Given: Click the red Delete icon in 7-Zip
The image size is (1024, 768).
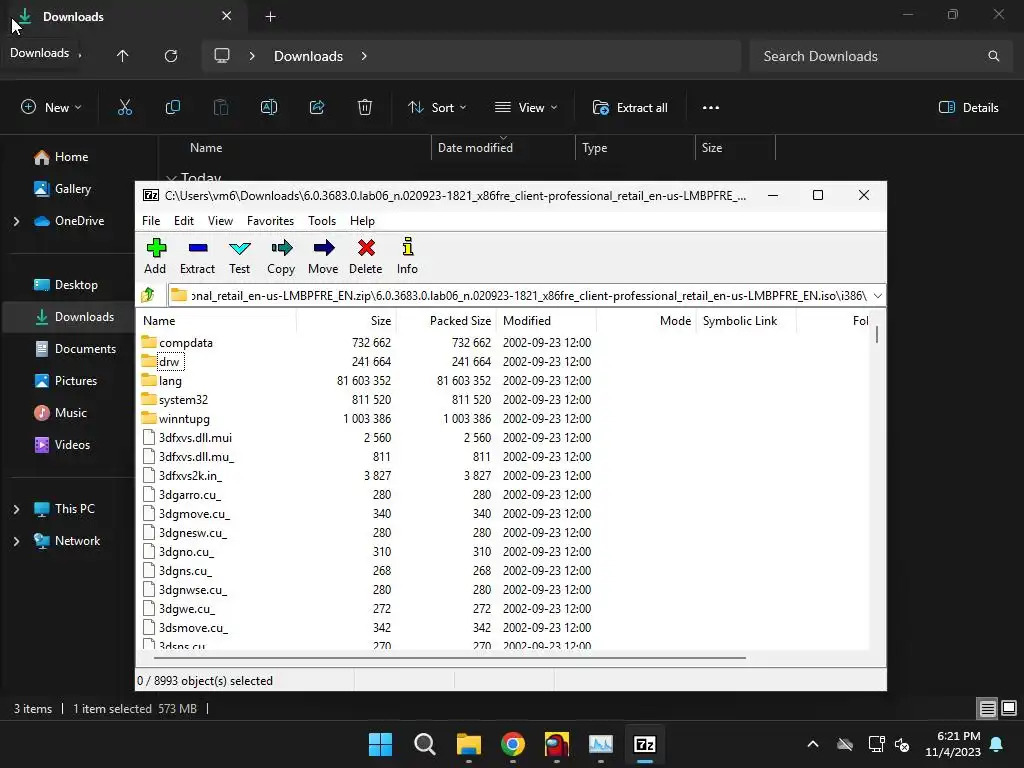Looking at the screenshot, I should 366,248.
